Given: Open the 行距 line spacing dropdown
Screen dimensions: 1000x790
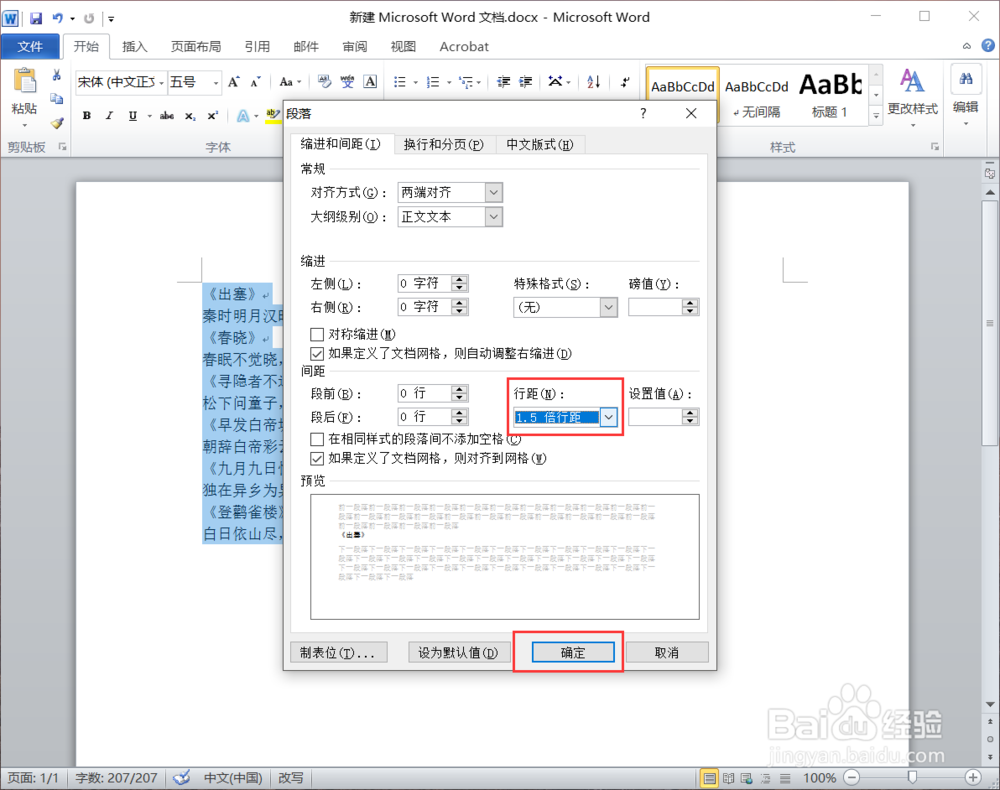Looking at the screenshot, I should point(608,417).
